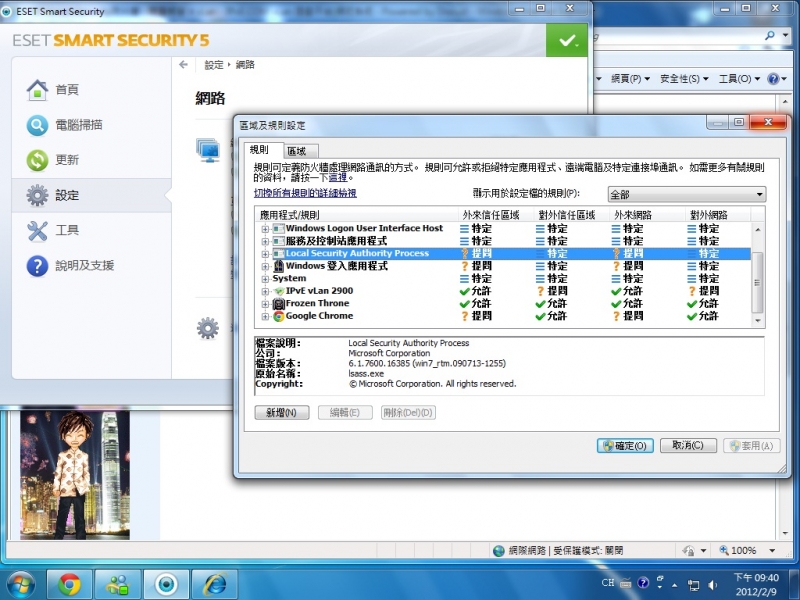
Task: Click the IE help question mark icon
Action: pyautogui.click(x=773, y=79)
